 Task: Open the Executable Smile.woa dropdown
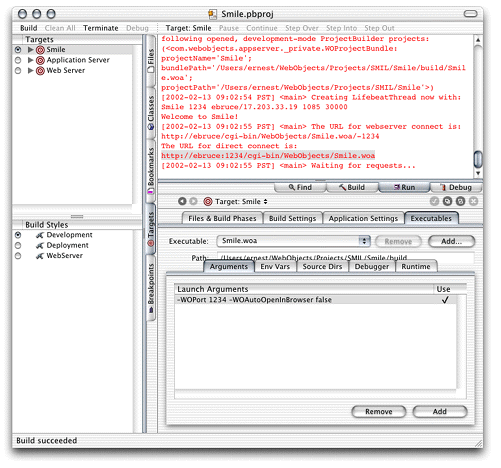point(294,241)
